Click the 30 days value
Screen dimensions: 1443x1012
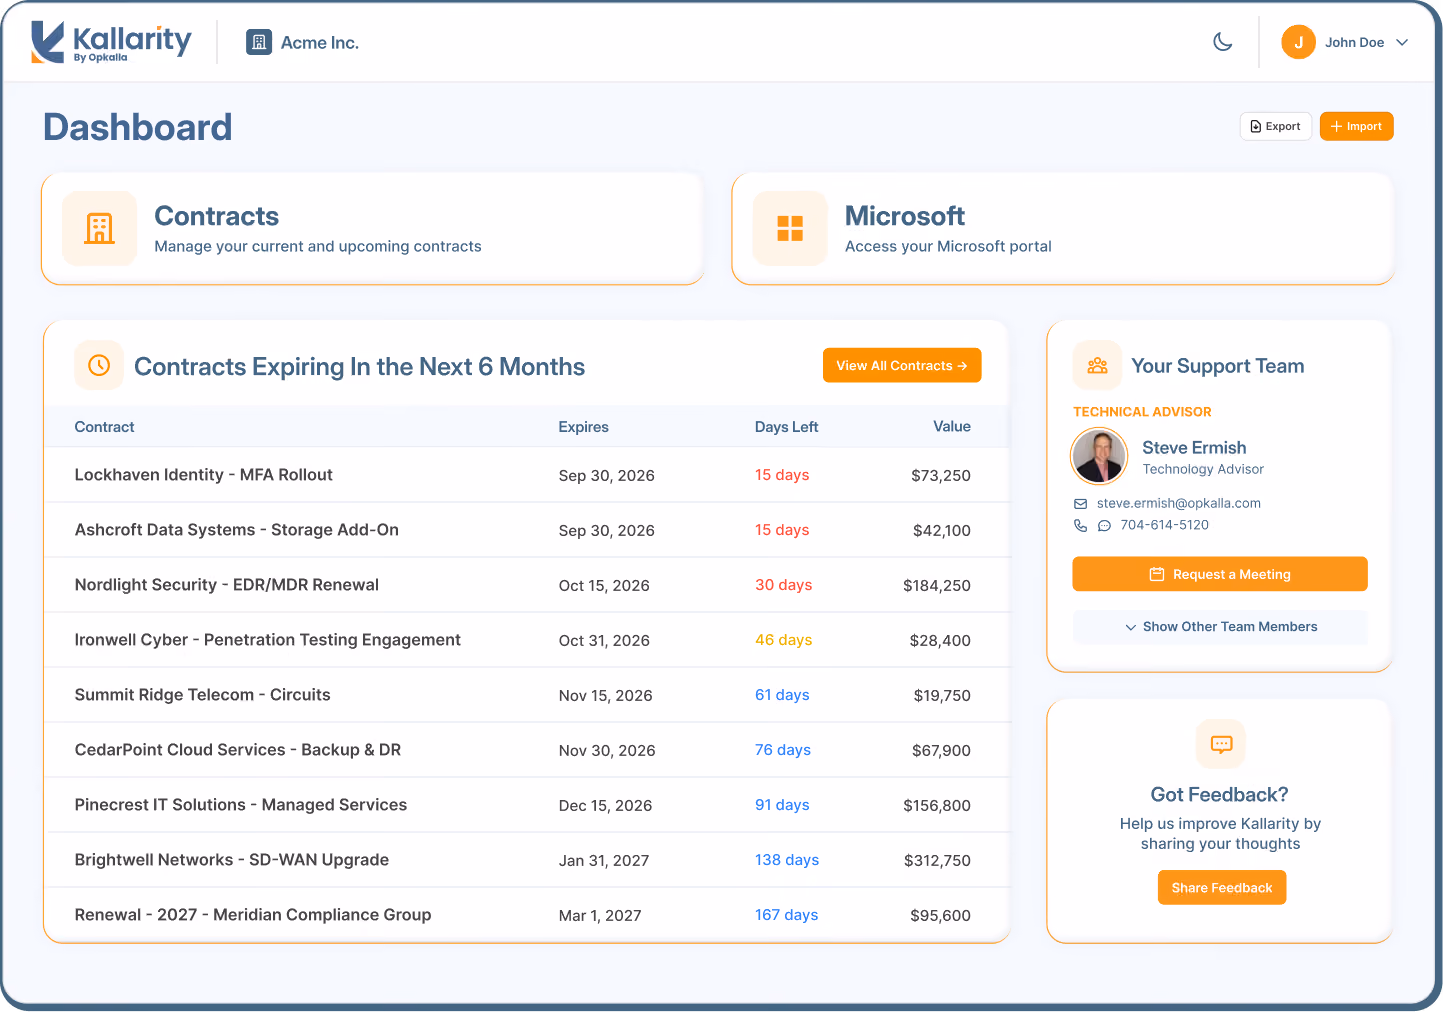pyautogui.click(x=783, y=585)
